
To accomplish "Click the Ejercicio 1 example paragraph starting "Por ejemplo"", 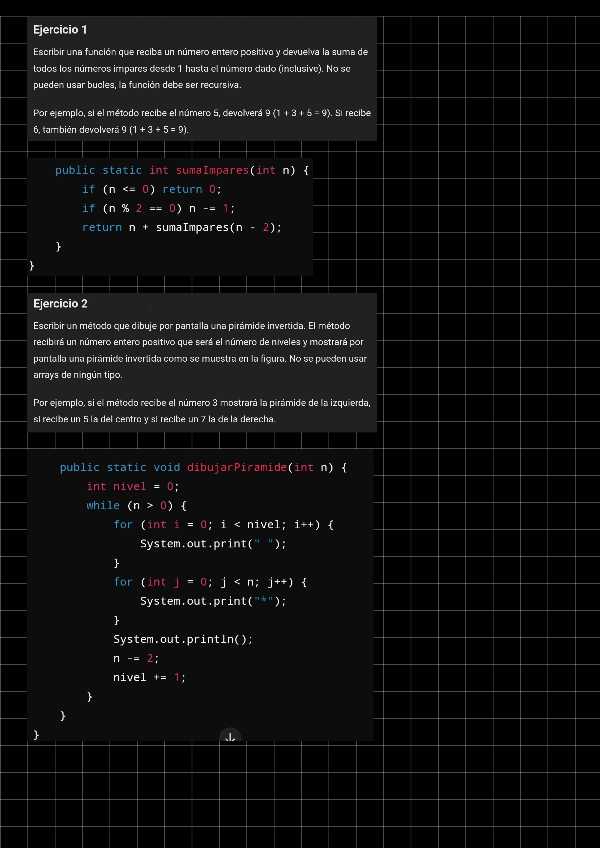I will coord(200,121).
